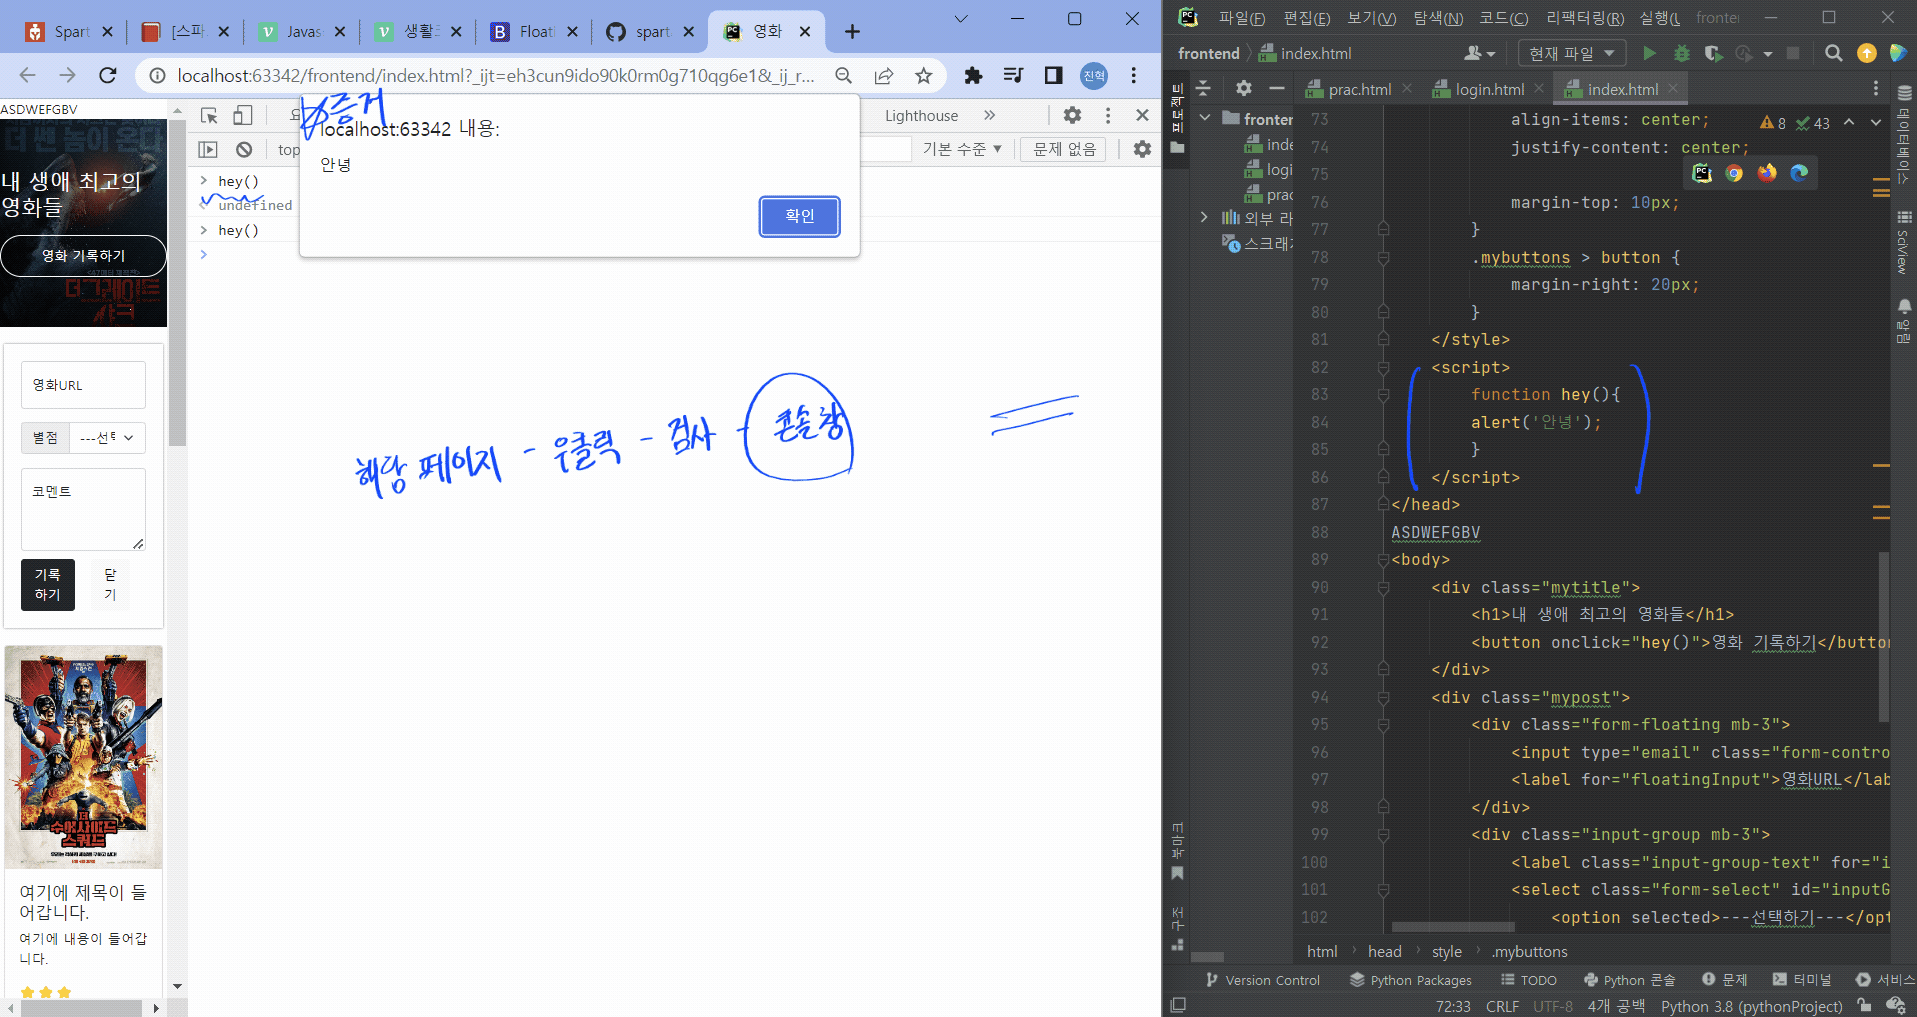The image size is (1917, 1017).
Task: Open the 터미널 tool window
Action: 1802,980
